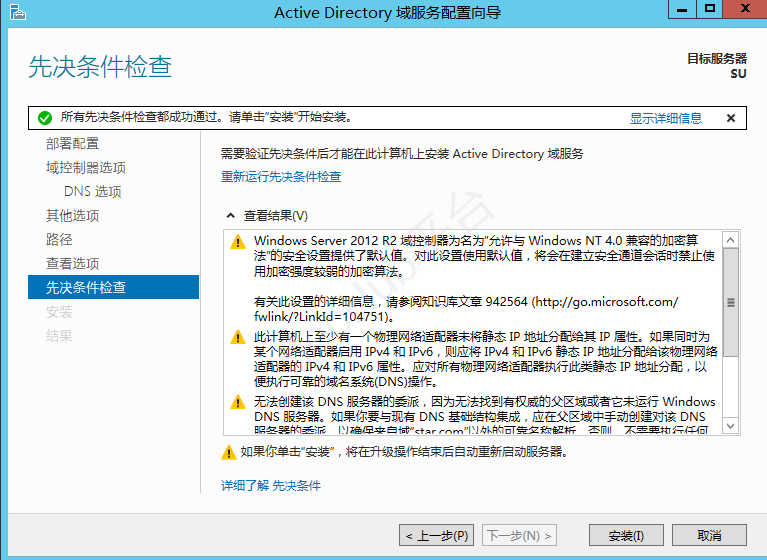Click the disabled 结果 step in sidebar
767x560 pixels.
59,336
